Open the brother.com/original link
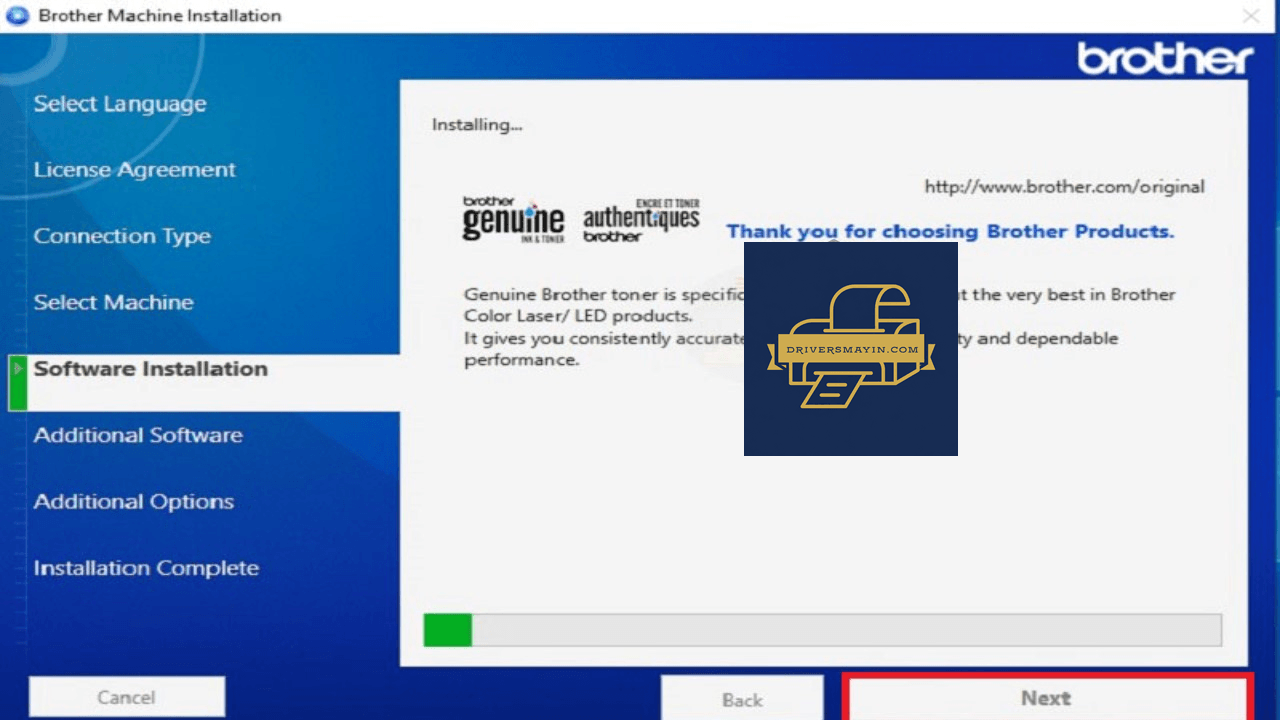The height and width of the screenshot is (720, 1280). 1064,187
